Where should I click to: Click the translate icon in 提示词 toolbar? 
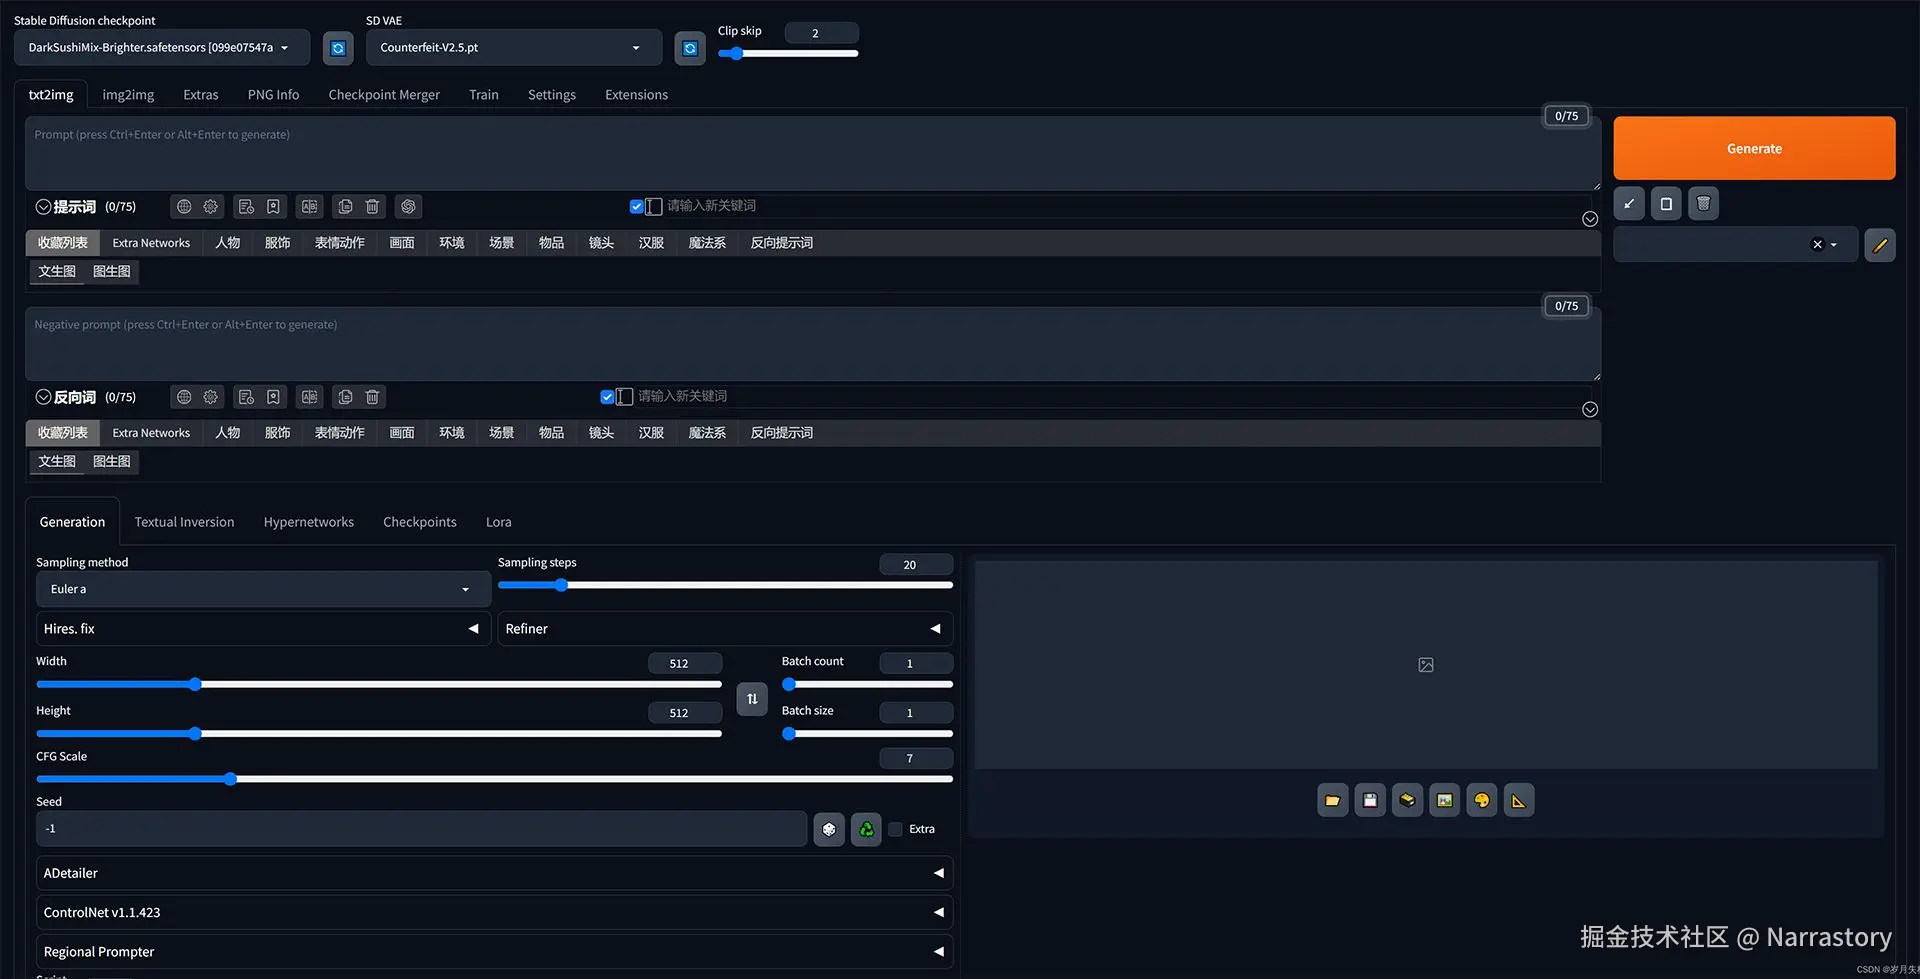(310, 207)
